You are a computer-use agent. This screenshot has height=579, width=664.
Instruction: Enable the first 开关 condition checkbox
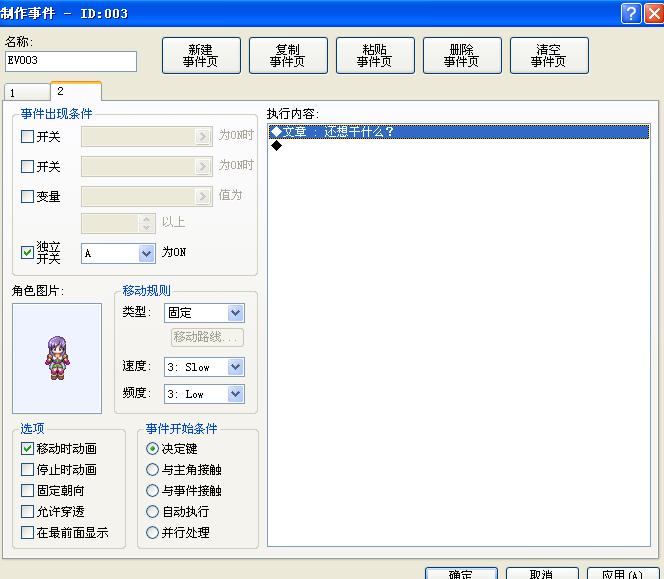click(x=27, y=136)
